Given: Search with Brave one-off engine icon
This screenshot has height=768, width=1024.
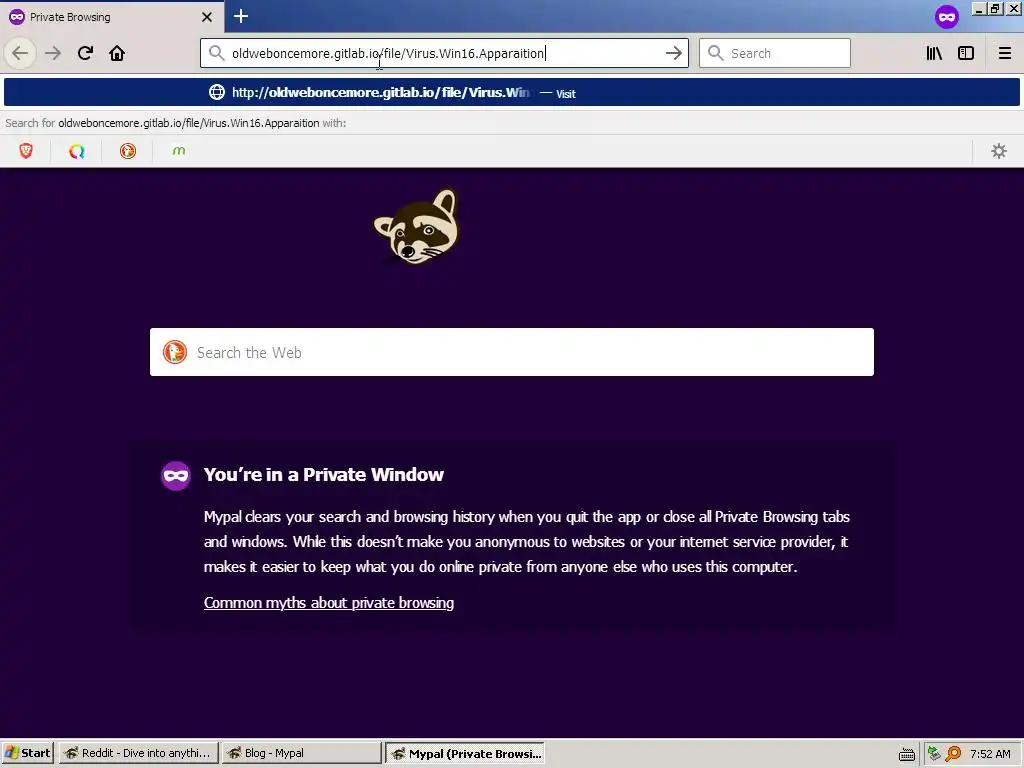Looking at the screenshot, I should coord(26,152).
